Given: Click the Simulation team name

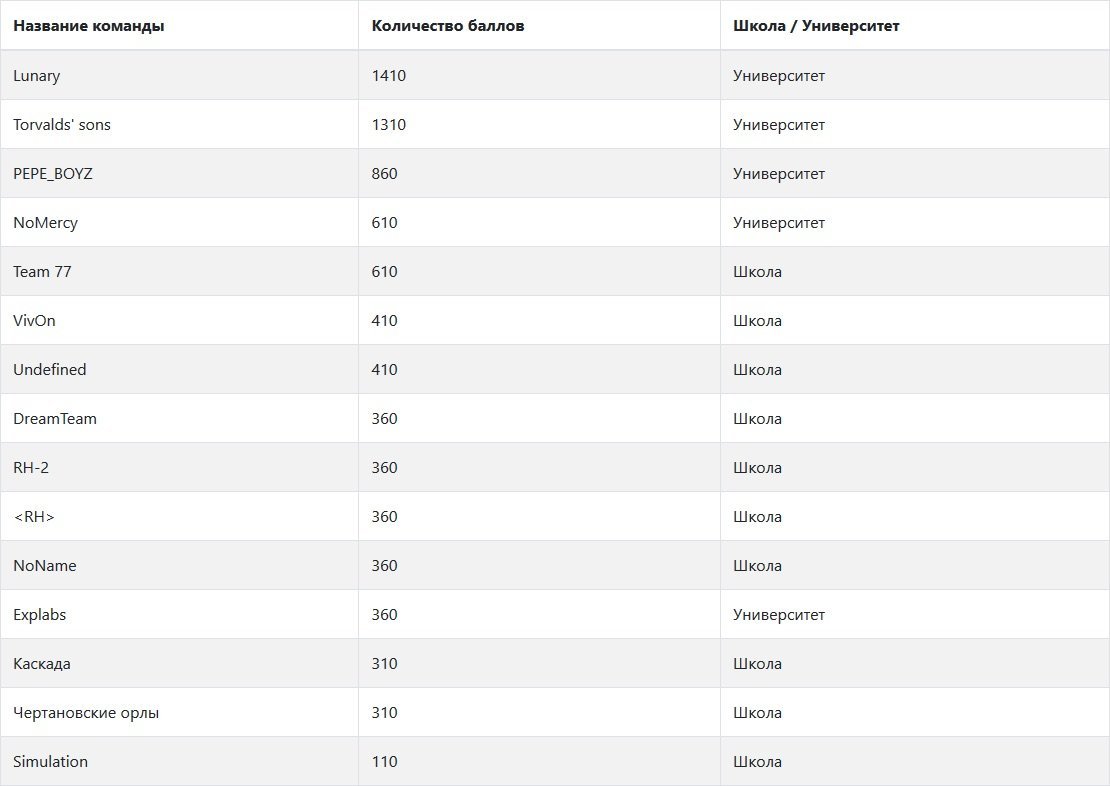Looking at the screenshot, I should tap(50, 761).
